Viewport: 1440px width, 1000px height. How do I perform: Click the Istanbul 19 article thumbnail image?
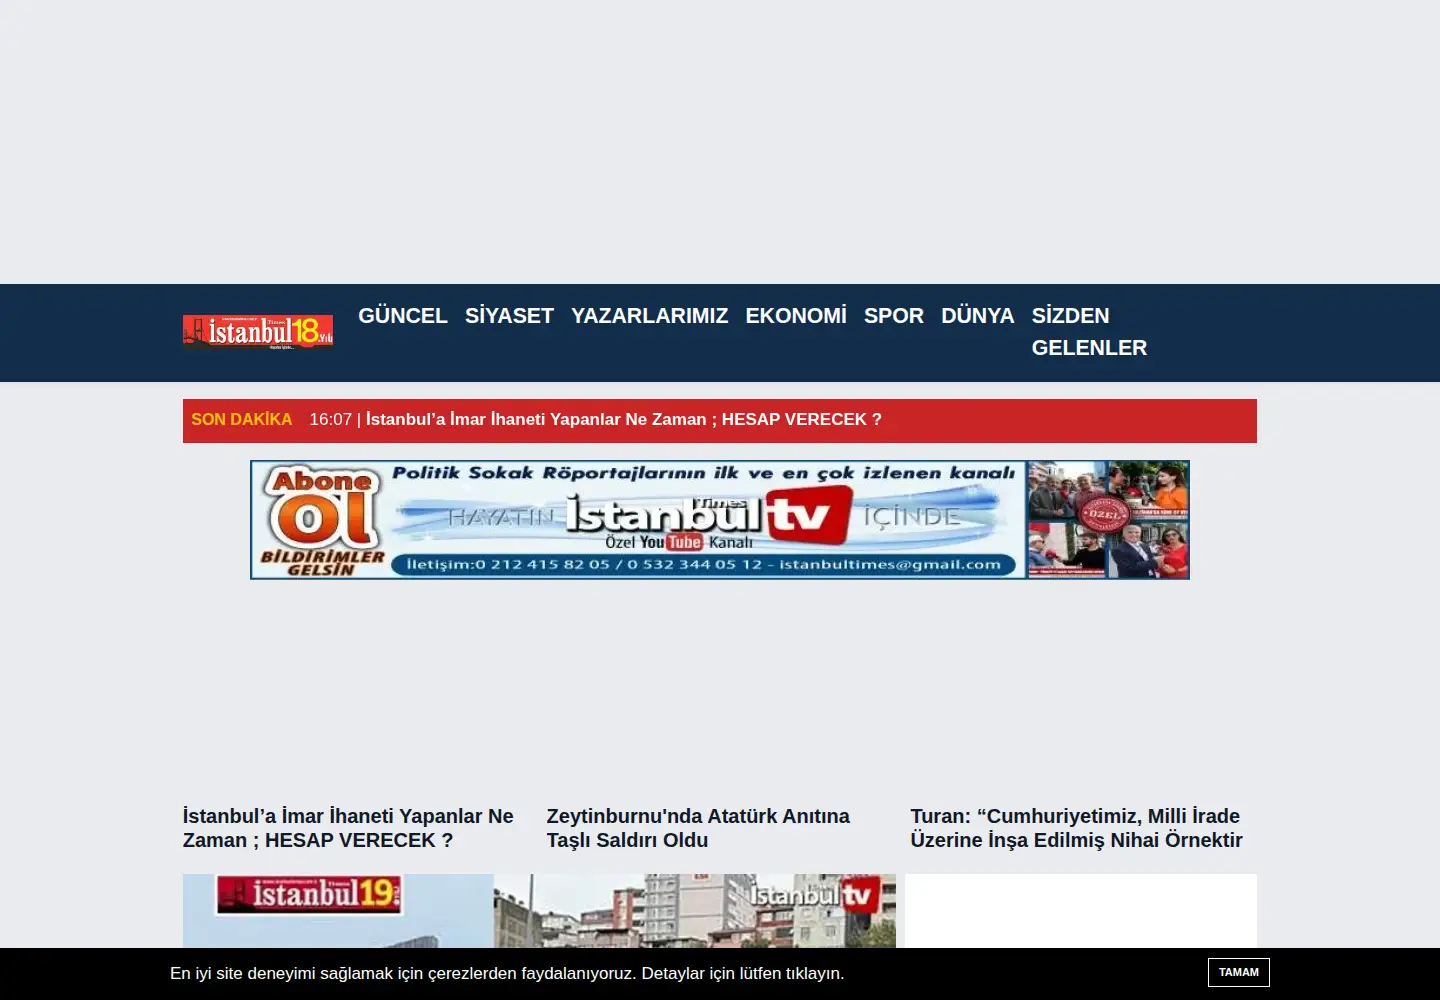(x=338, y=911)
